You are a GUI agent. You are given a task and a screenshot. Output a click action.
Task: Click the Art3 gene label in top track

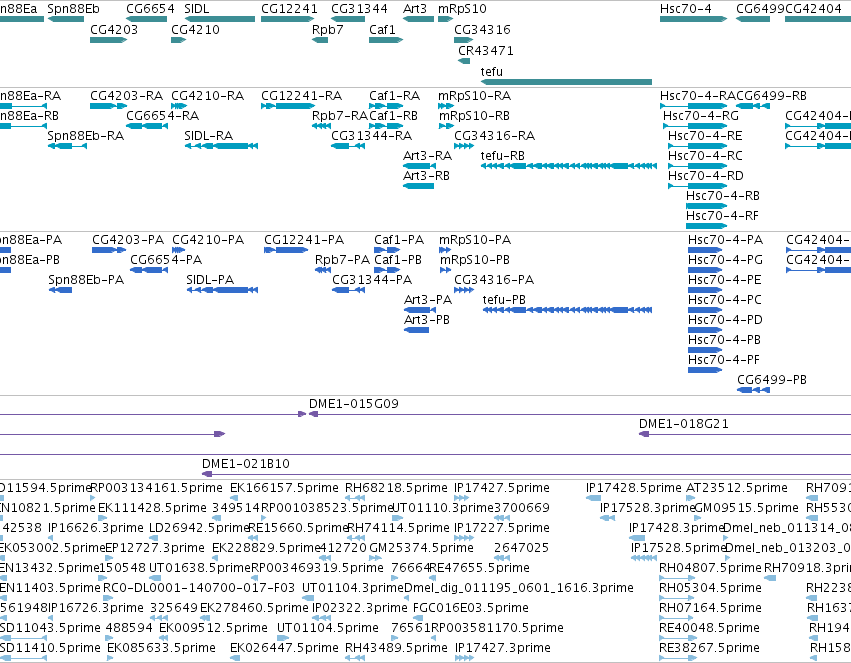pyautogui.click(x=415, y=9)
